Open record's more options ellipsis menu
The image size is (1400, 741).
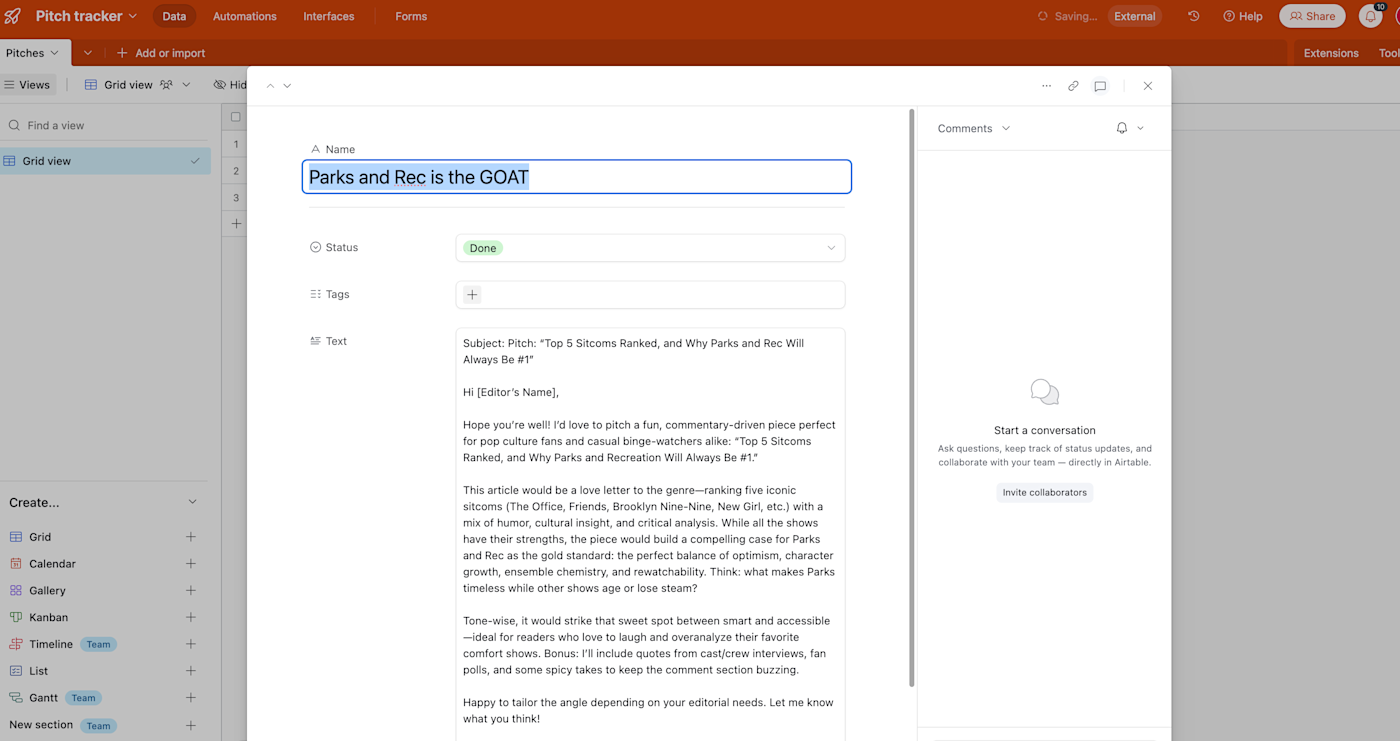tap(1046, 86)
